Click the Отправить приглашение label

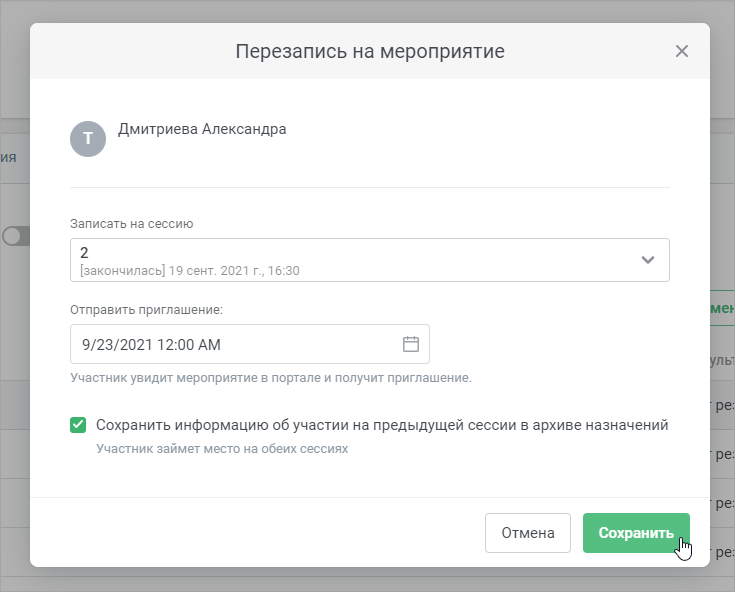click(146, 310)
